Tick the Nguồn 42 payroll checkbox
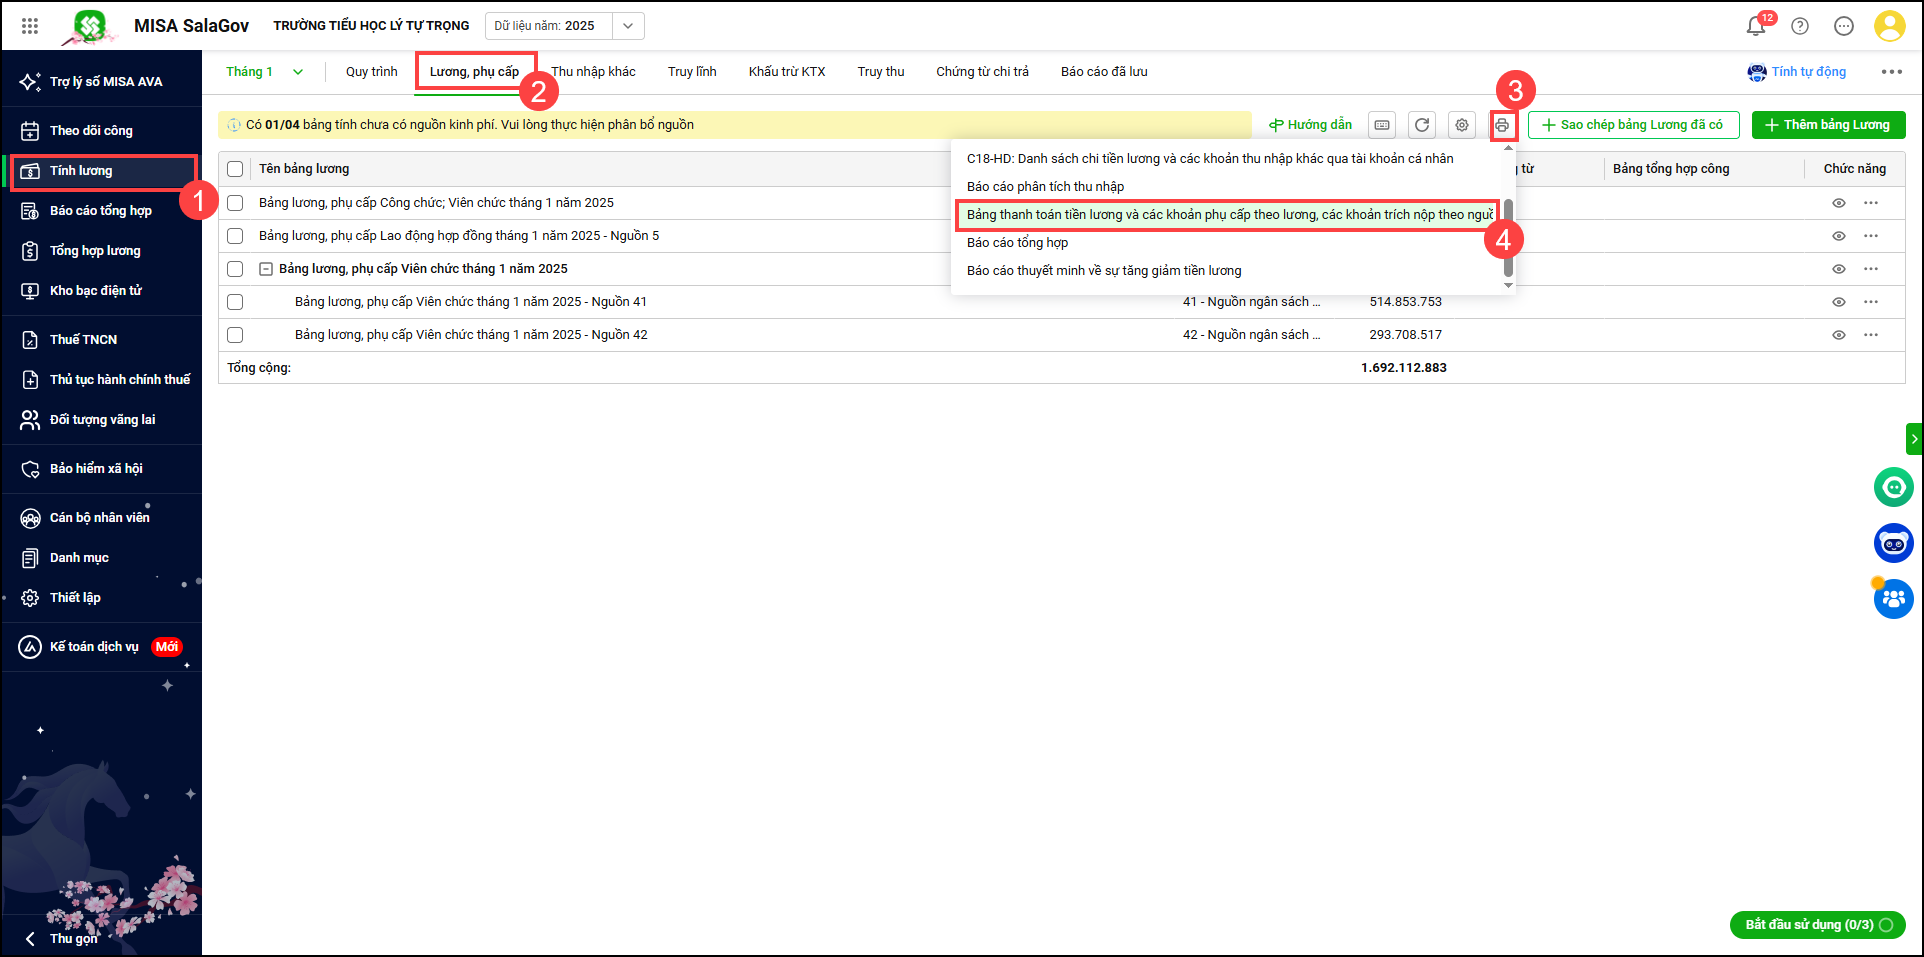Screen dimensions: 1924x957 click(235, 335)
